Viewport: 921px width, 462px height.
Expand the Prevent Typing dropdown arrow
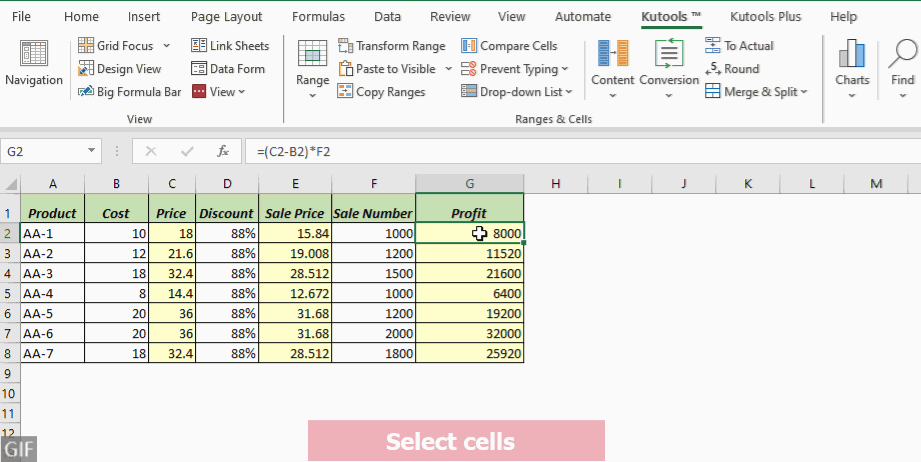click(565, 69)
